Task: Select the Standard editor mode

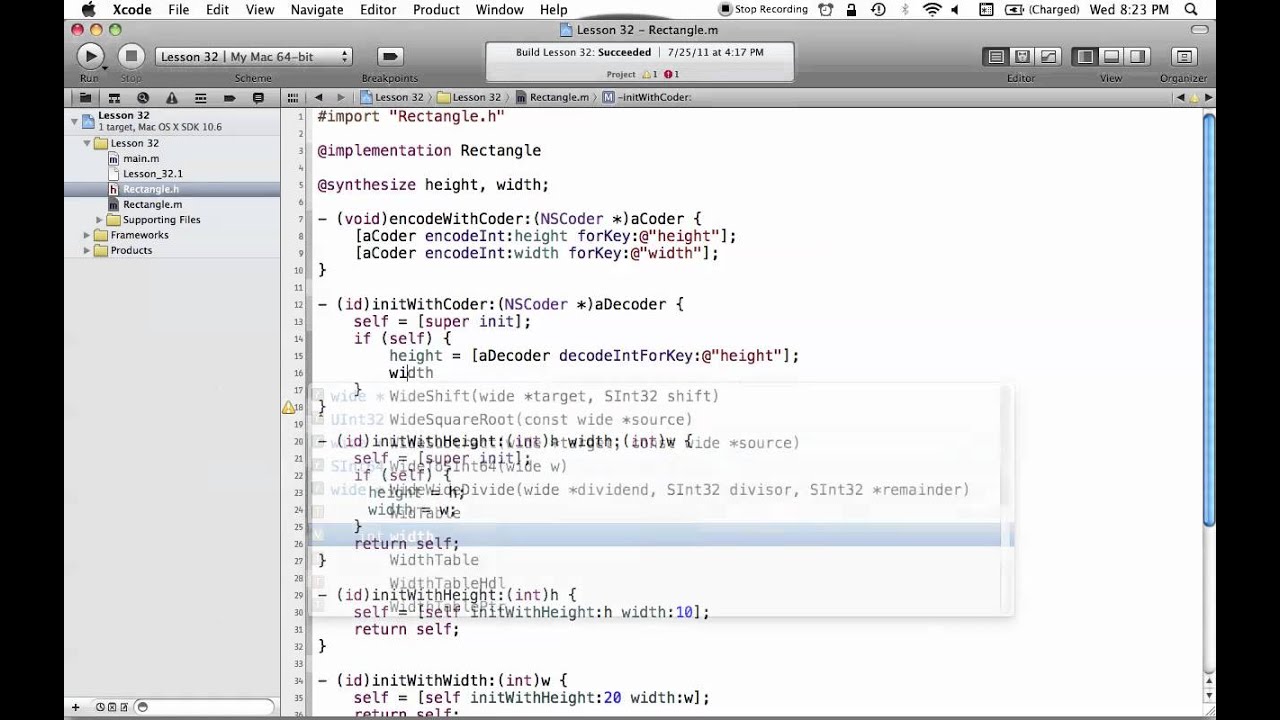Action: (996, 57)
